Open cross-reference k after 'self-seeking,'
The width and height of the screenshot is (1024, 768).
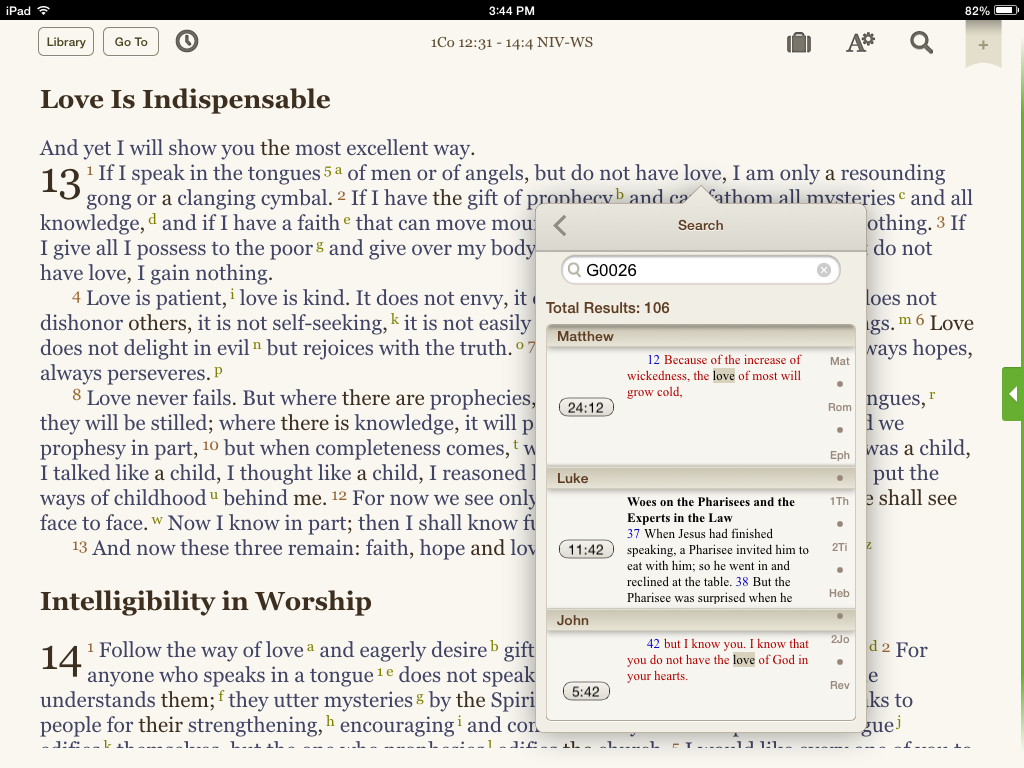point(395,319)
